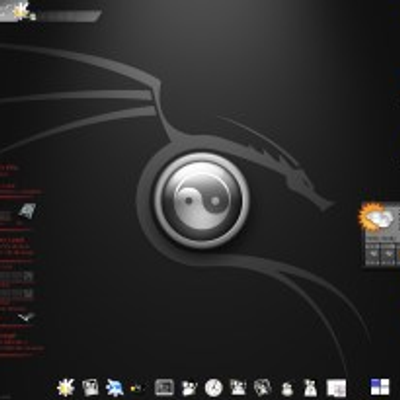Click the yellow starburst icon in bottom dock
This screenshot has width=400, height=400.
click(x=65, y=388)
